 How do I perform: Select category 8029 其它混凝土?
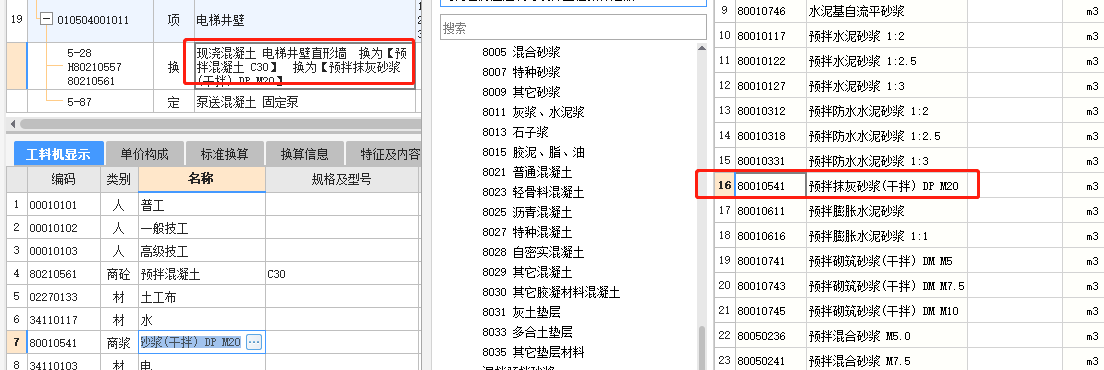(x=527, y=272)
